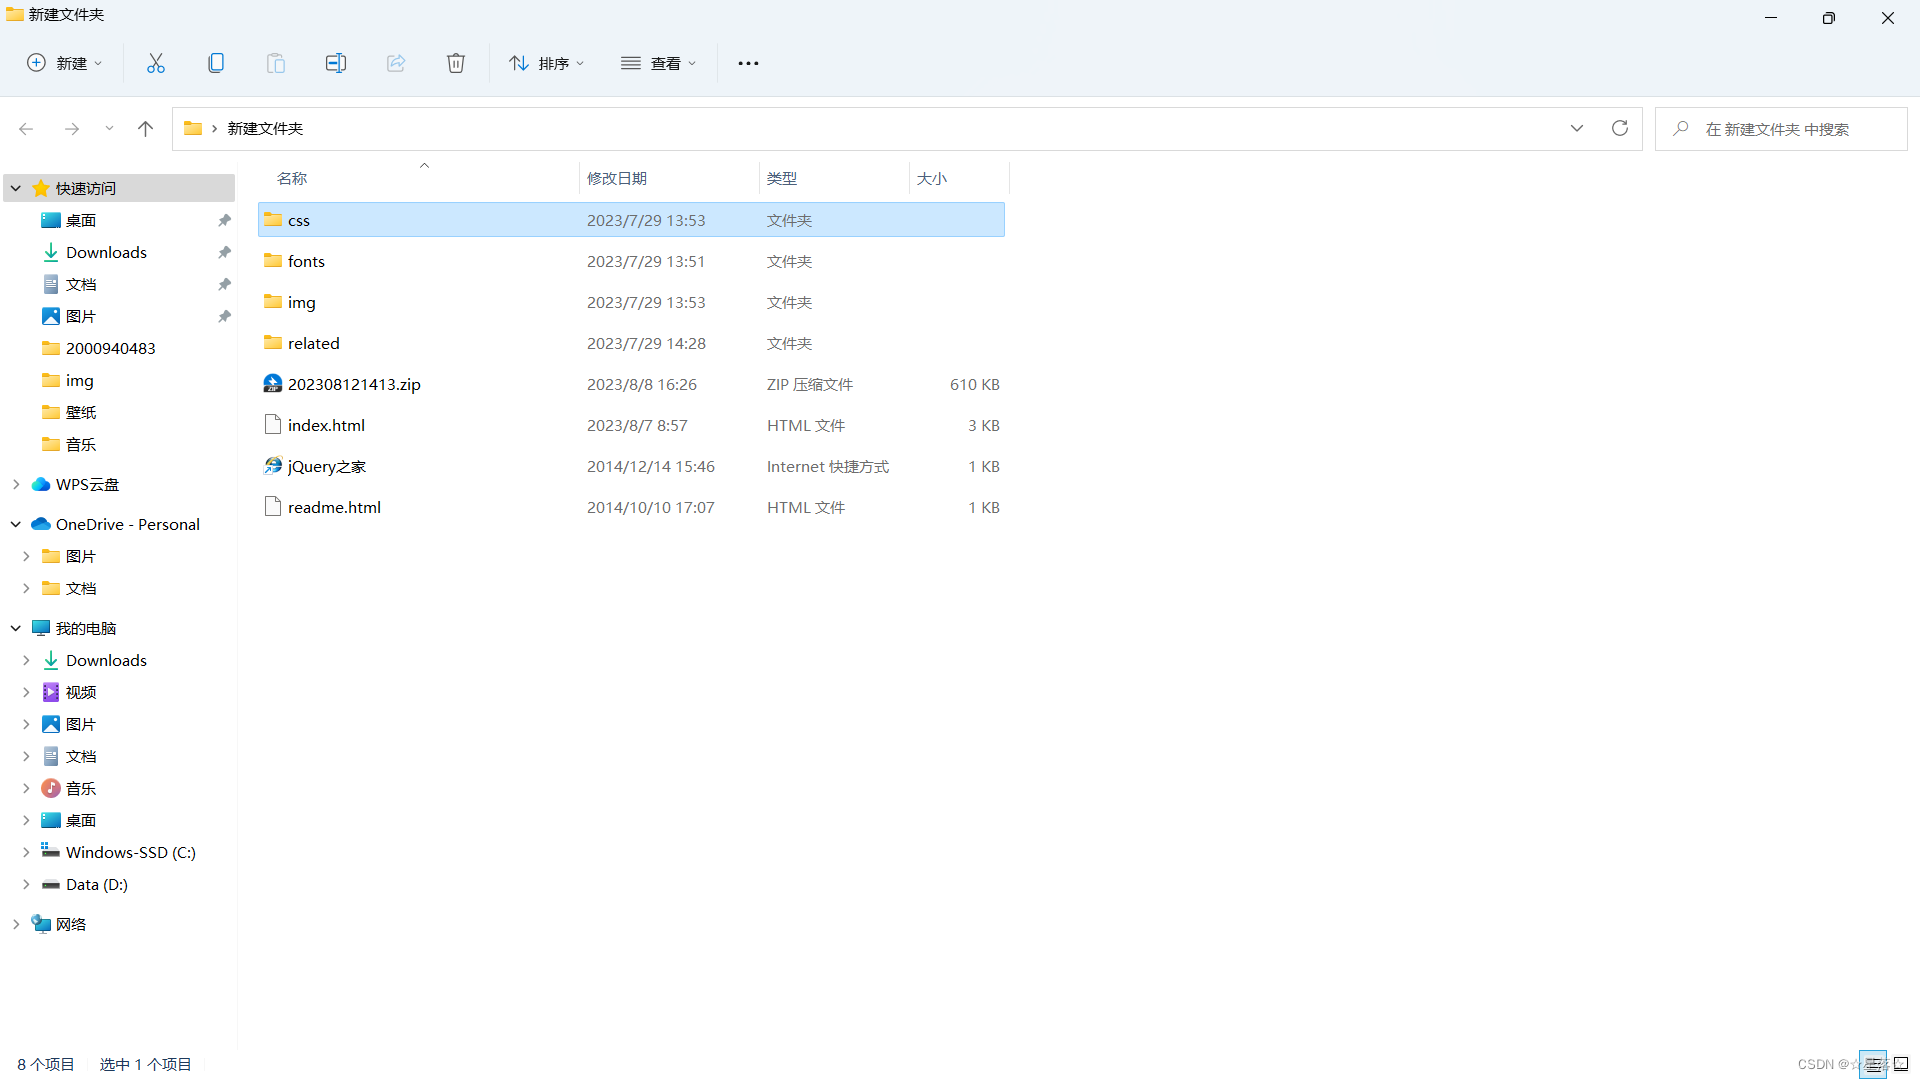Sort by the 大小 size column header
The width and height of the screenshot is (1920, 1080).
931,178
